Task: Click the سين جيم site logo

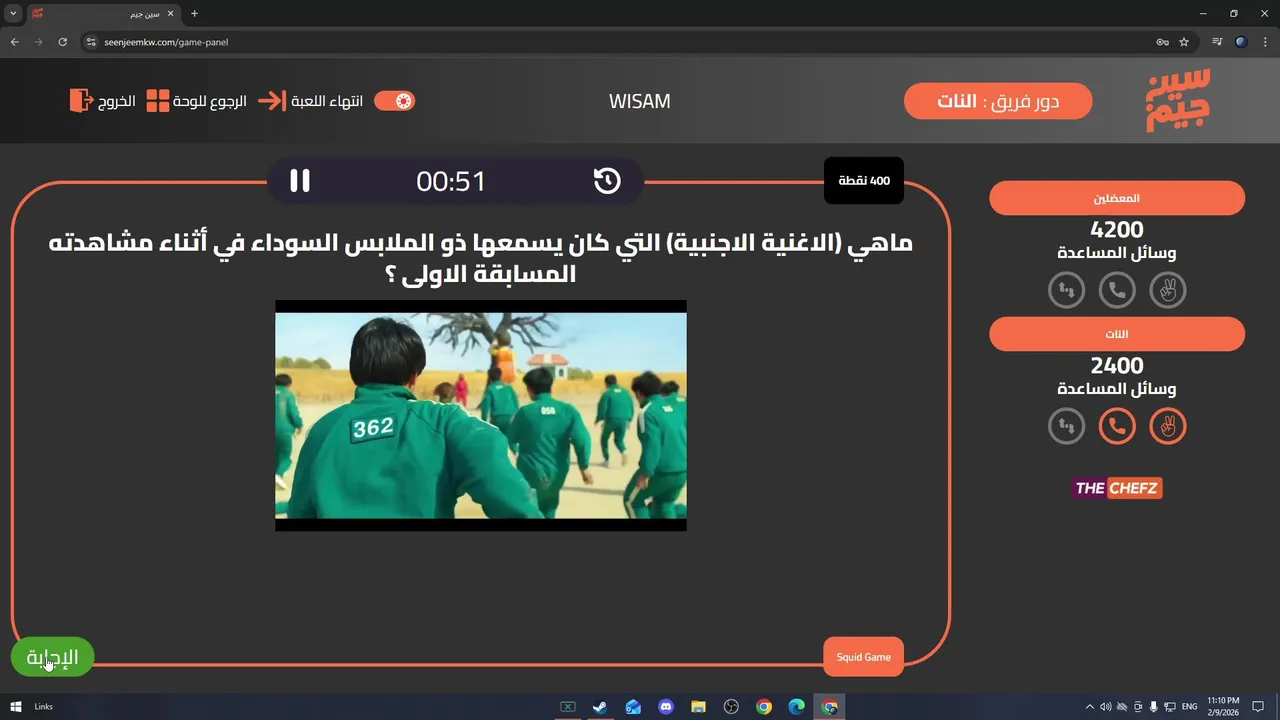Action: pos(1179,100)
